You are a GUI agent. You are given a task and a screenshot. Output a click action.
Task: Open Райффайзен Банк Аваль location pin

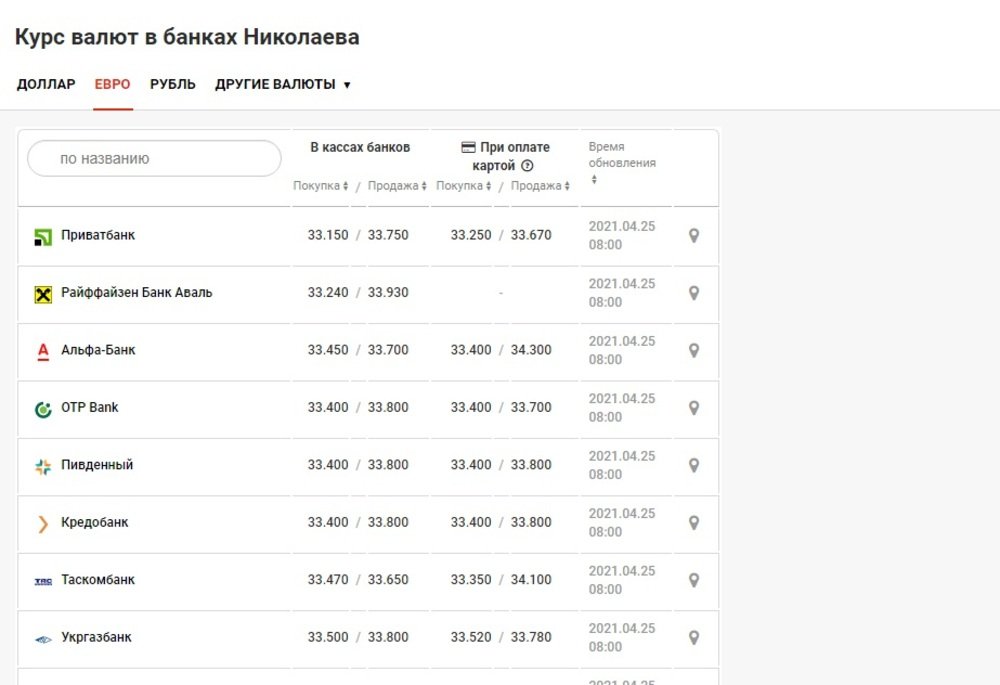click(694, 293)
